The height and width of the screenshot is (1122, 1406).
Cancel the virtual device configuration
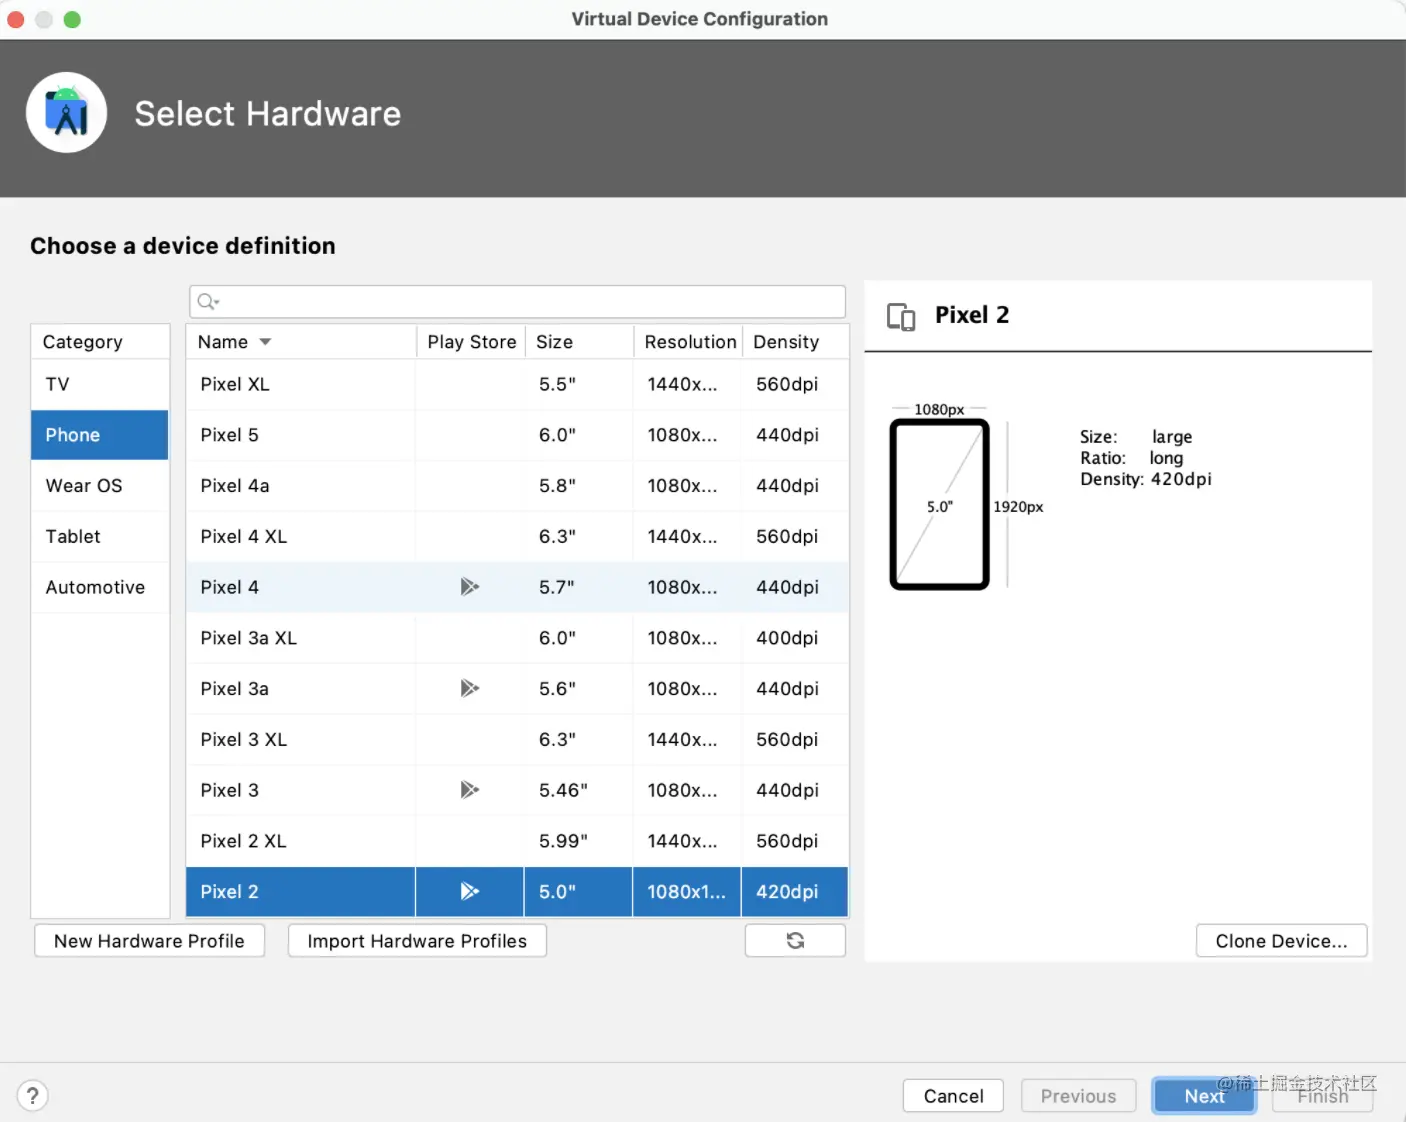[953, 1096]
